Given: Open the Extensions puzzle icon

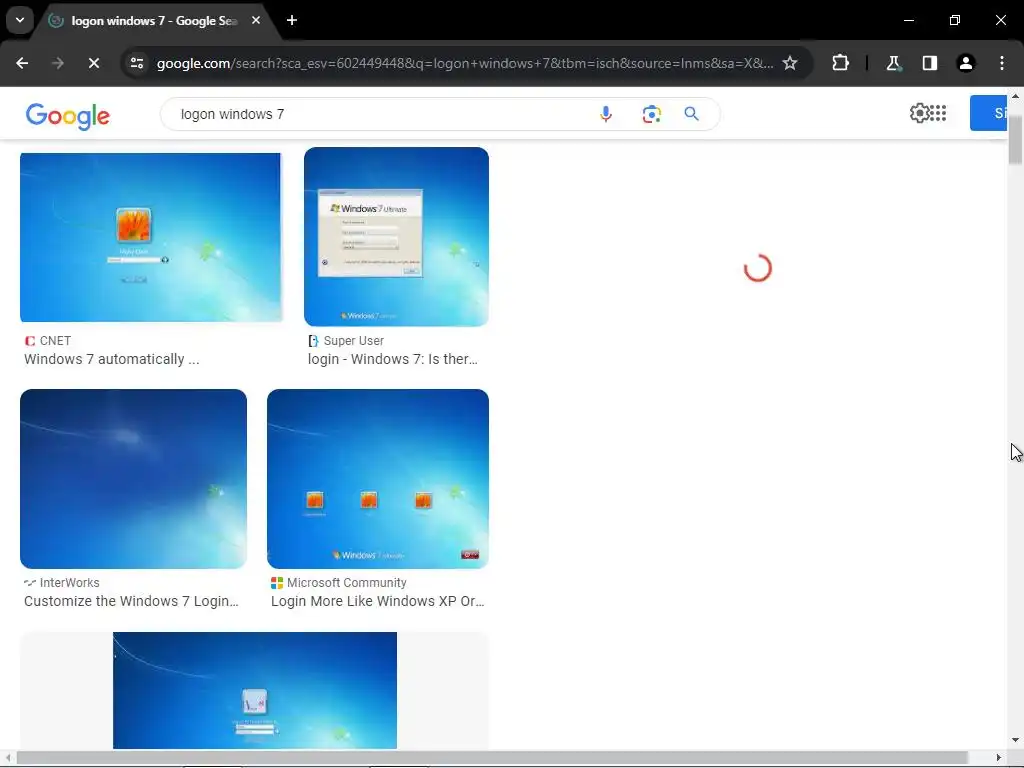Looking at the screenshot, I should pos(840,63).
